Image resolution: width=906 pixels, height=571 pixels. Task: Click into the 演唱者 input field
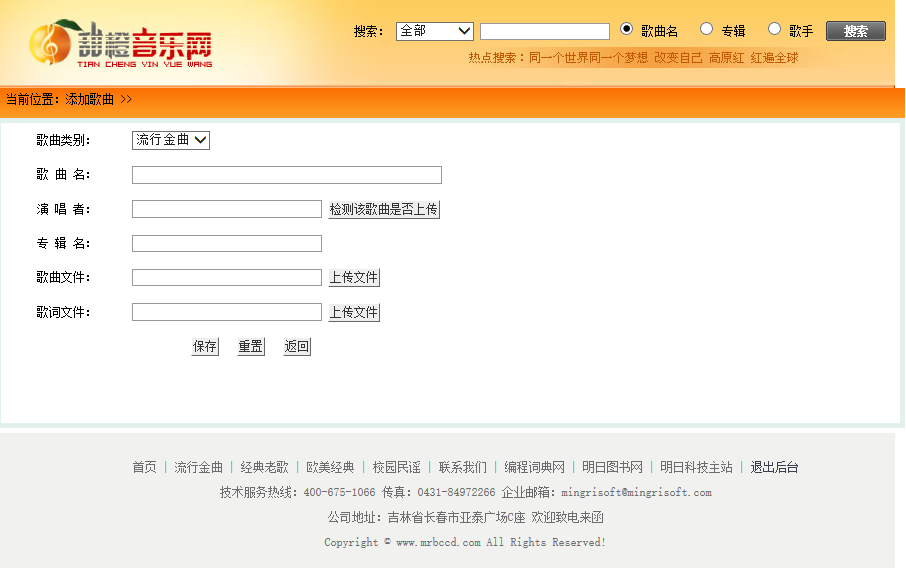(226, 209)
